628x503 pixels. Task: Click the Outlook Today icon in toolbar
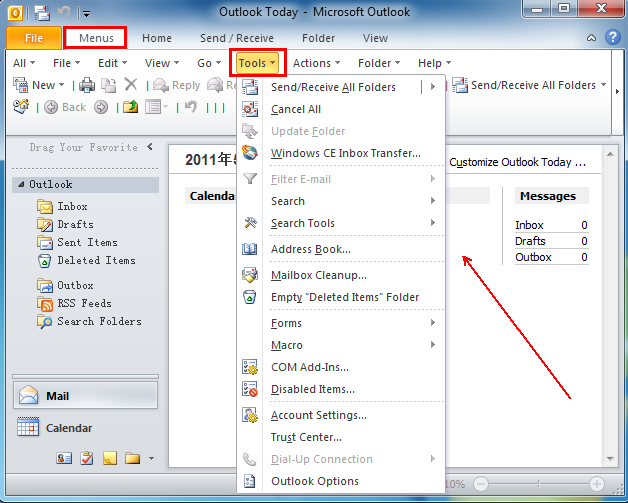(21, 107)
